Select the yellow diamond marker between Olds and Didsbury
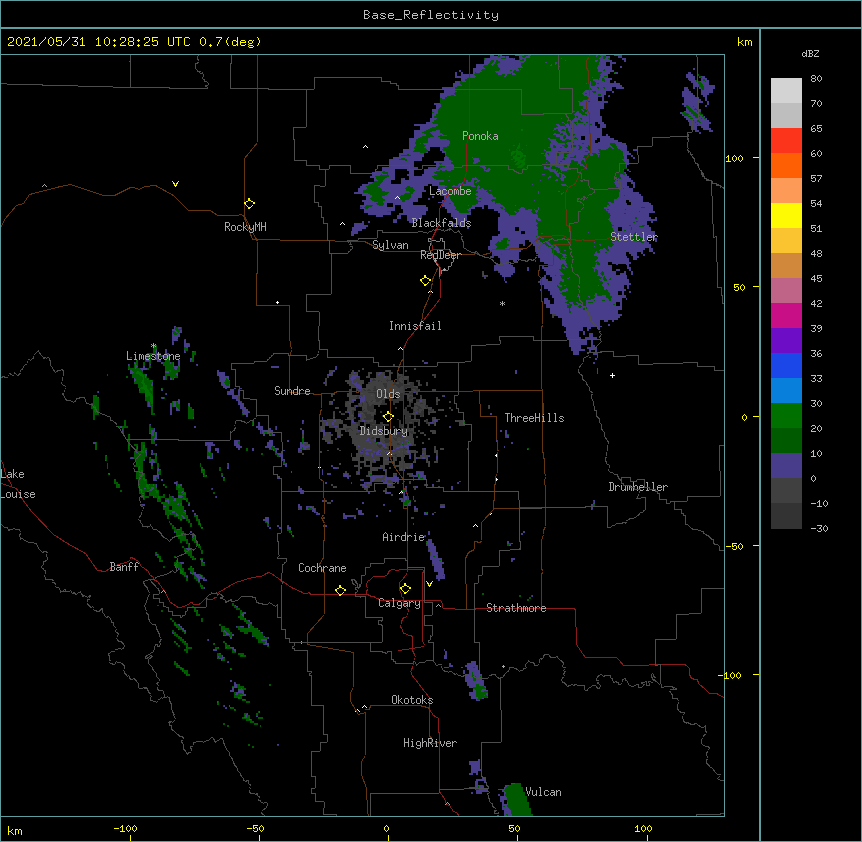This screenshot has width=862, height=842. tap(388, 417)
